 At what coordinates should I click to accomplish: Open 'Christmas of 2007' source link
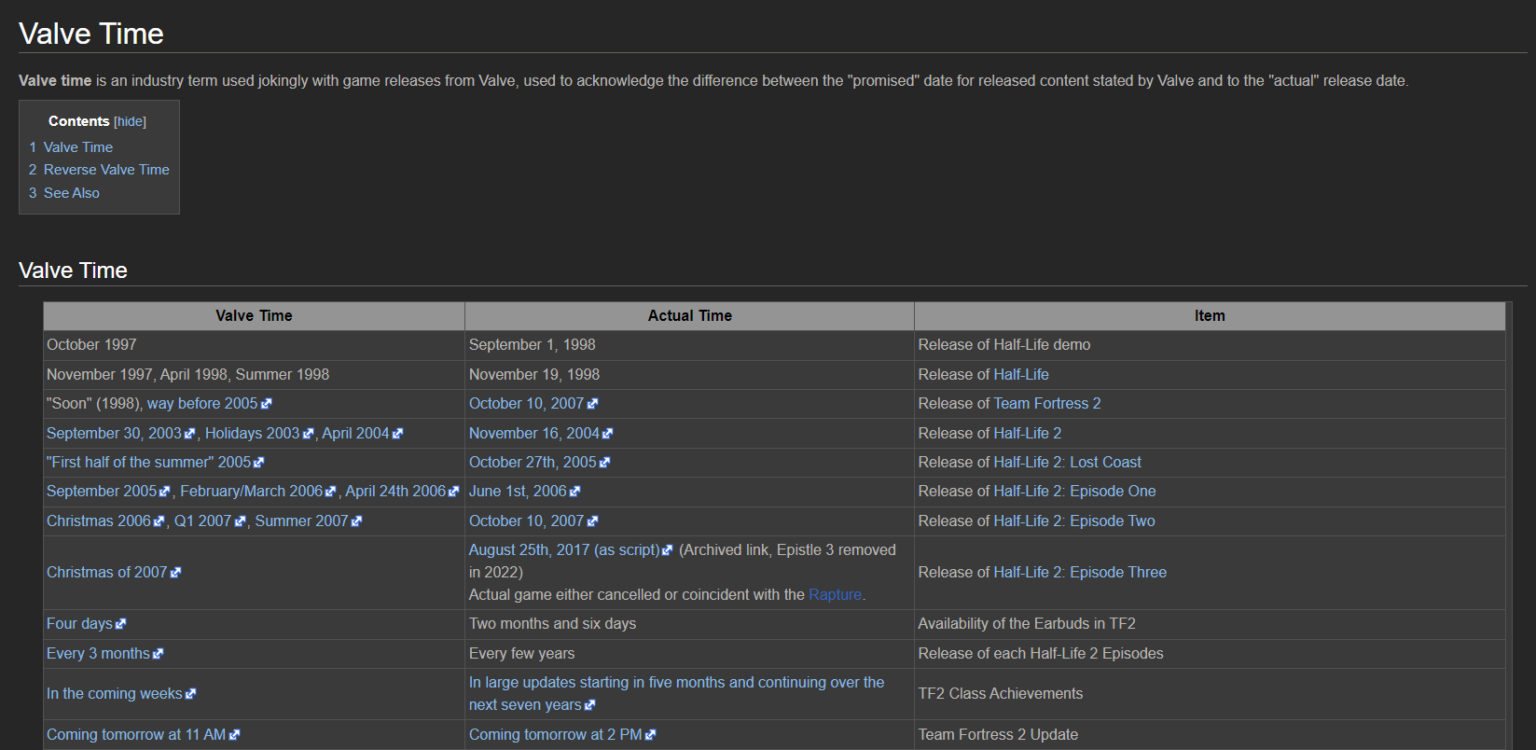107,572
